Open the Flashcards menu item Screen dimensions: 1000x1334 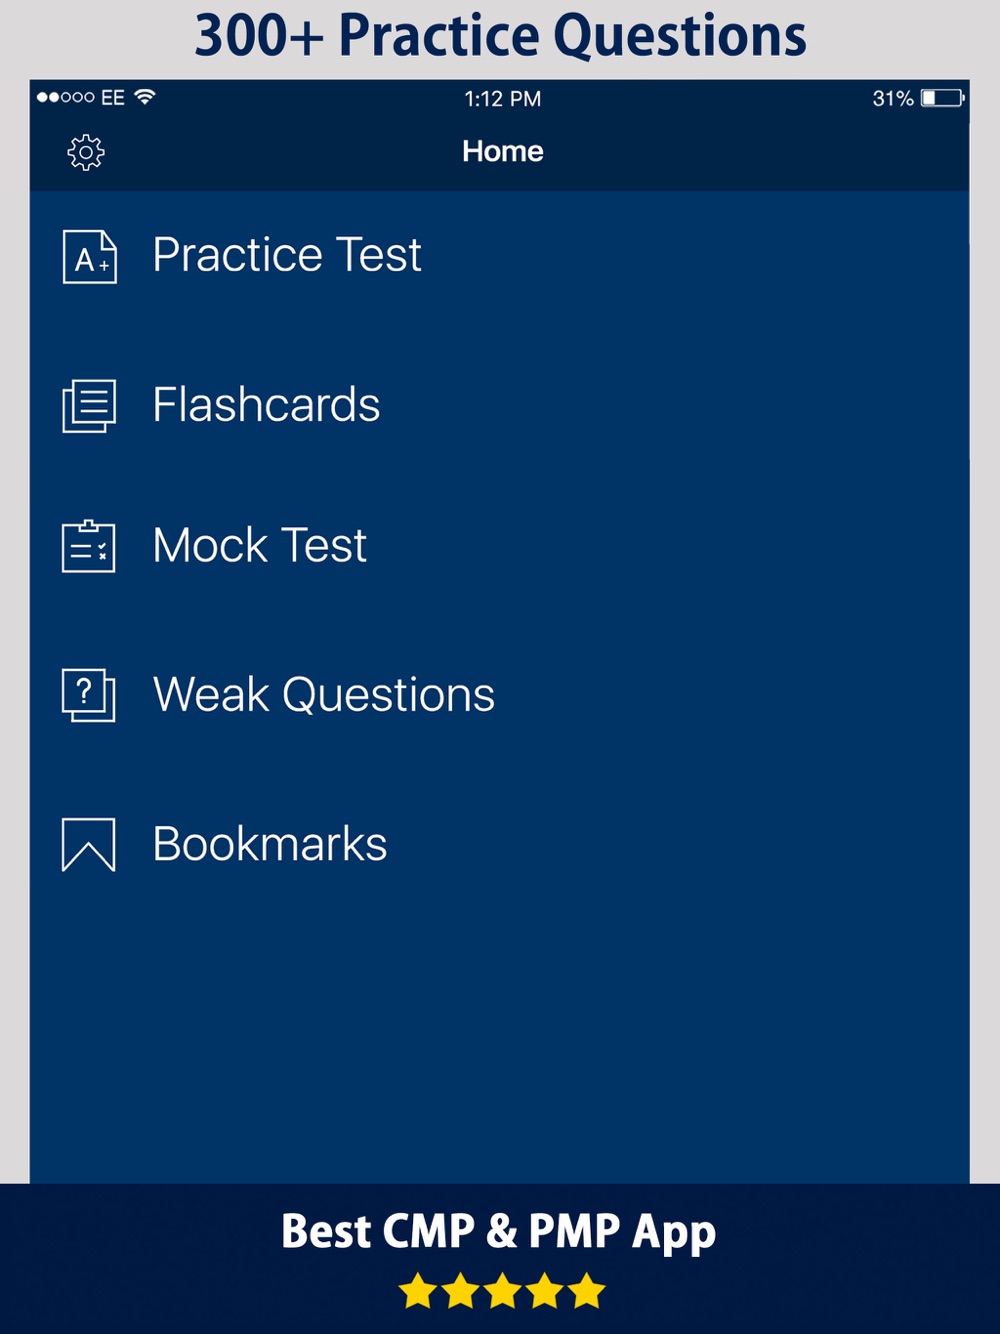pos(500,406)
